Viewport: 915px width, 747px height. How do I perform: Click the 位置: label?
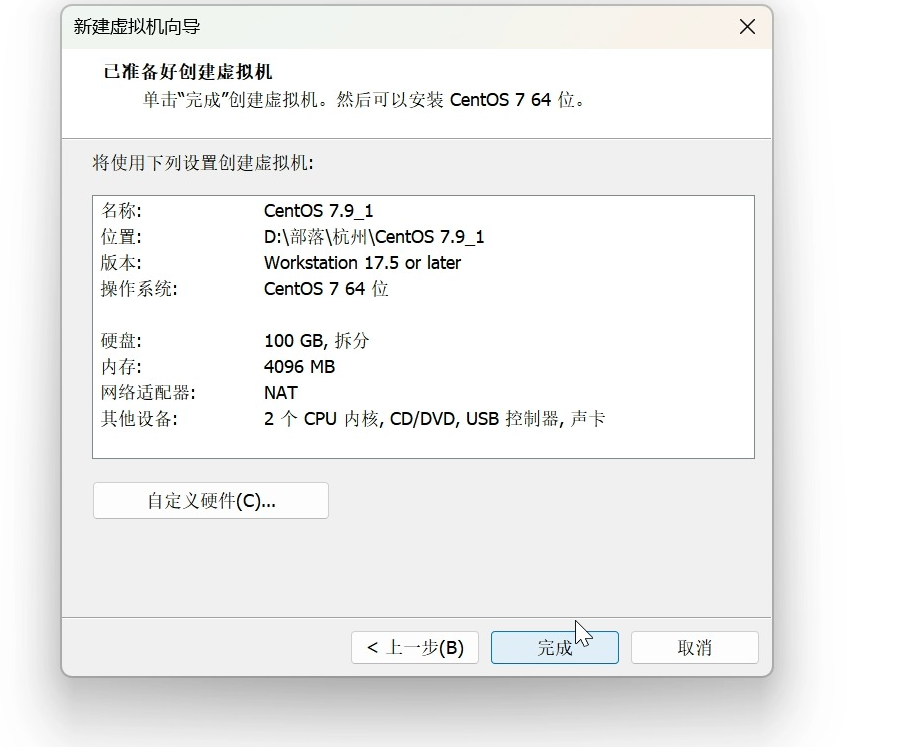coord(121,237)
